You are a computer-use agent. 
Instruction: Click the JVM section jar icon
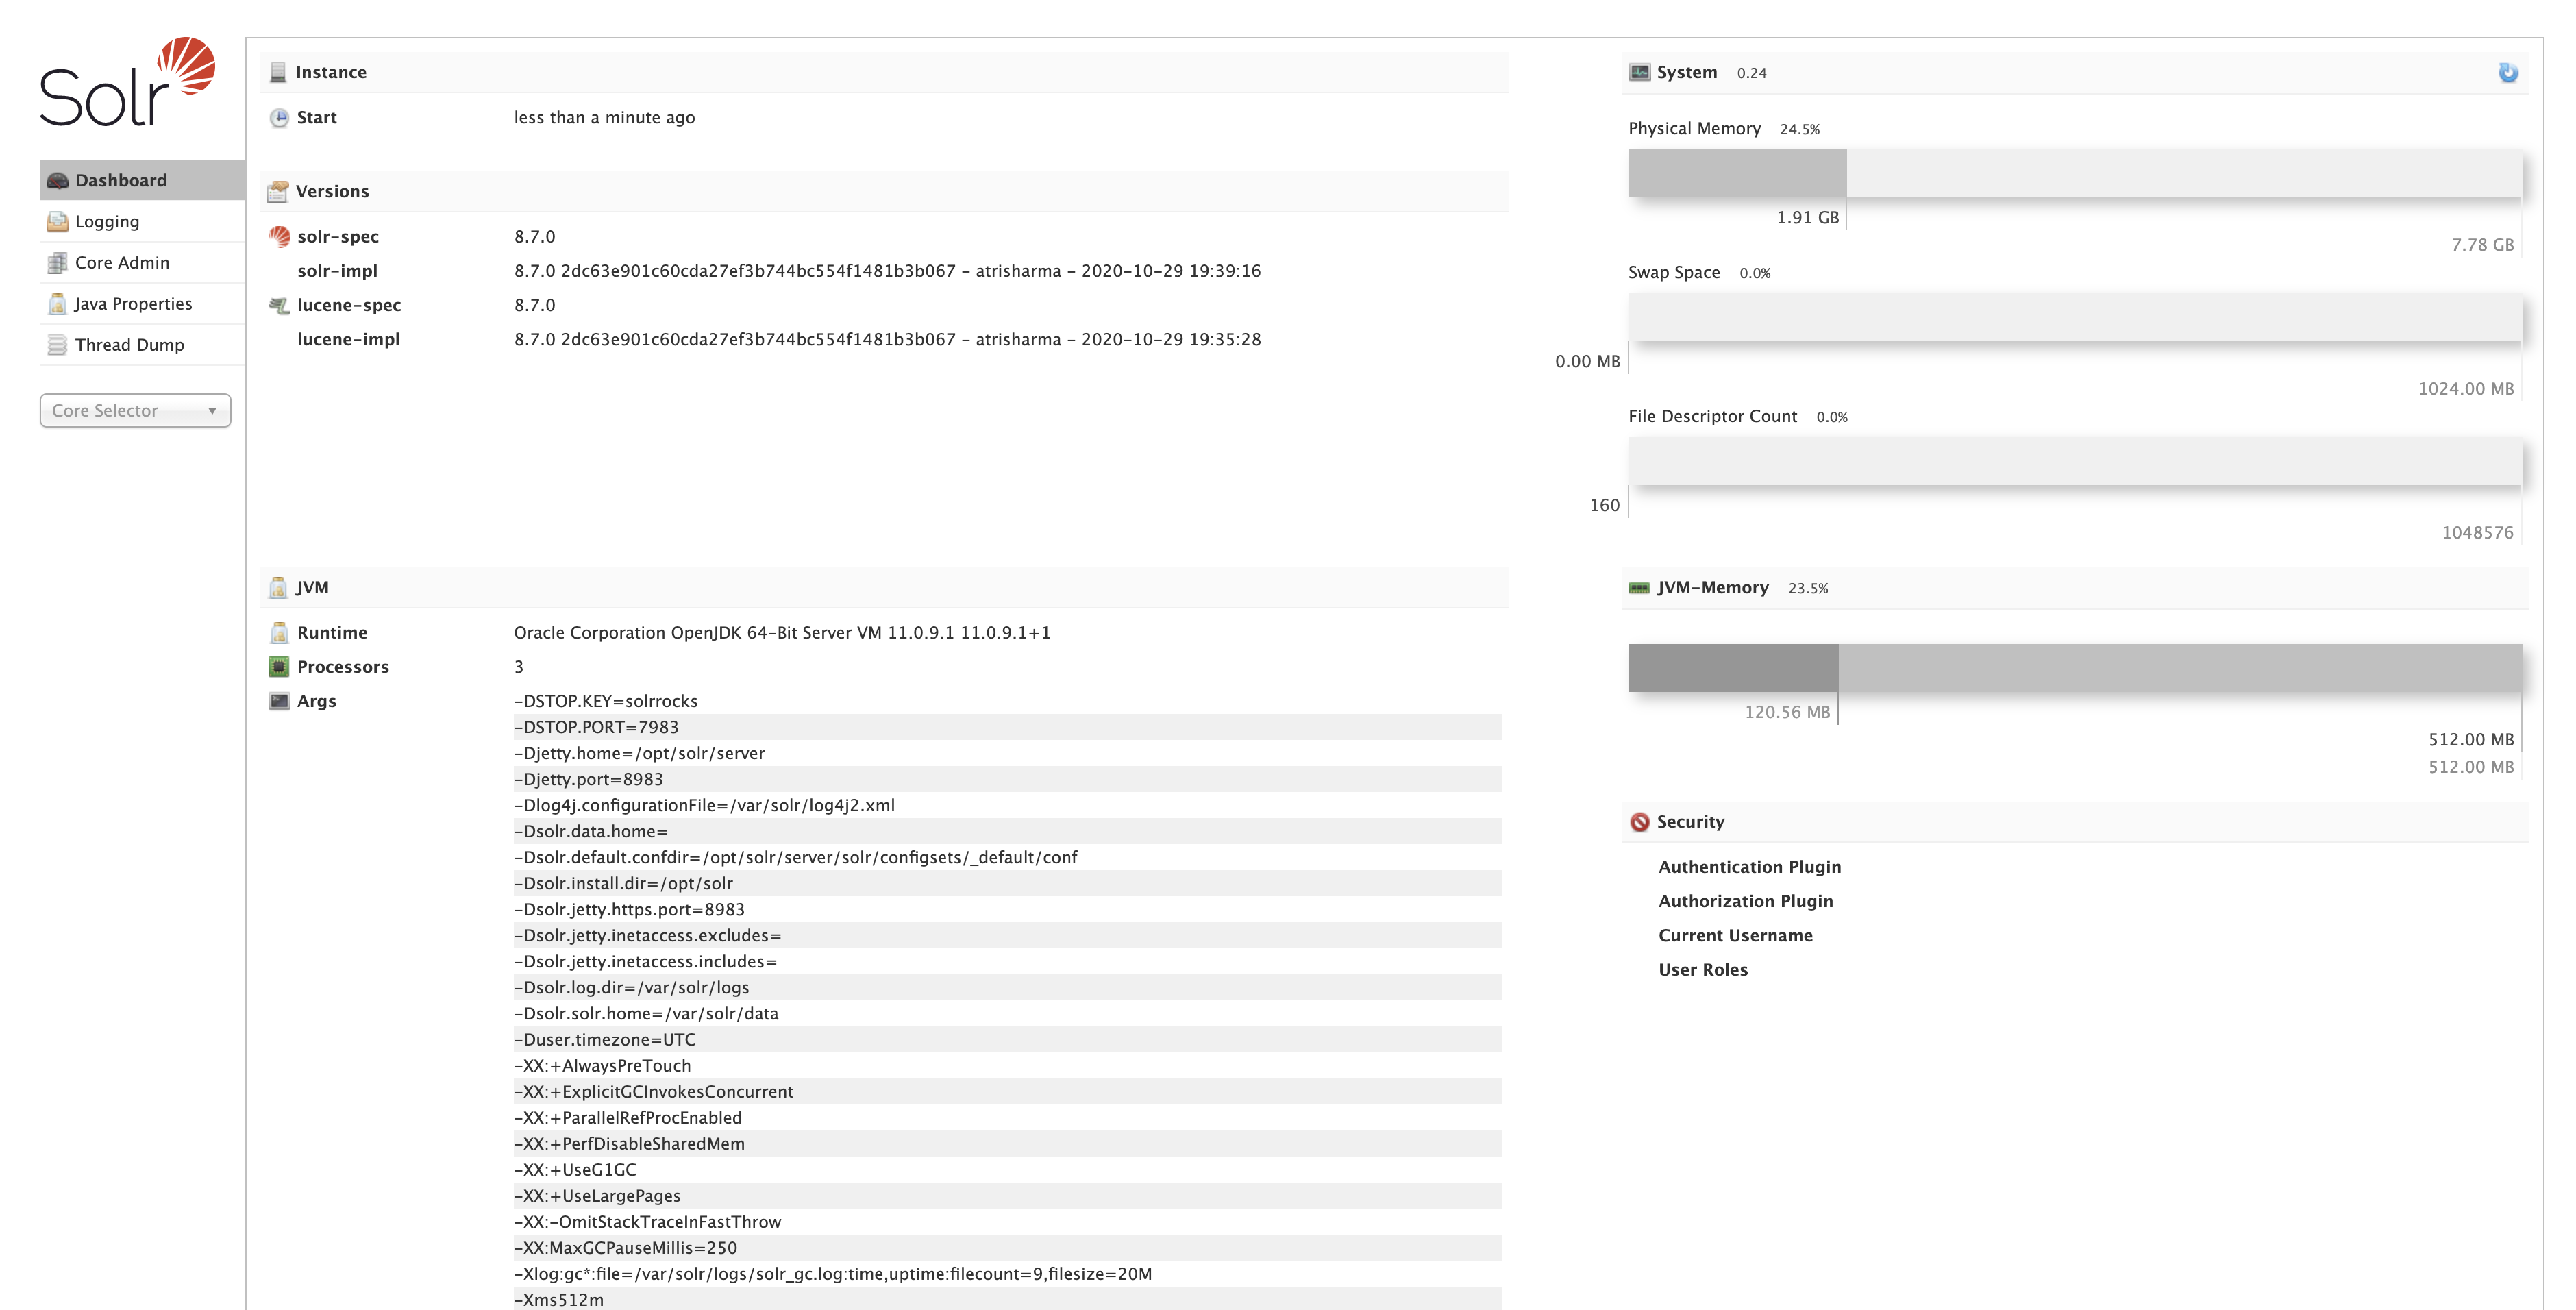(x=278, y=588)
